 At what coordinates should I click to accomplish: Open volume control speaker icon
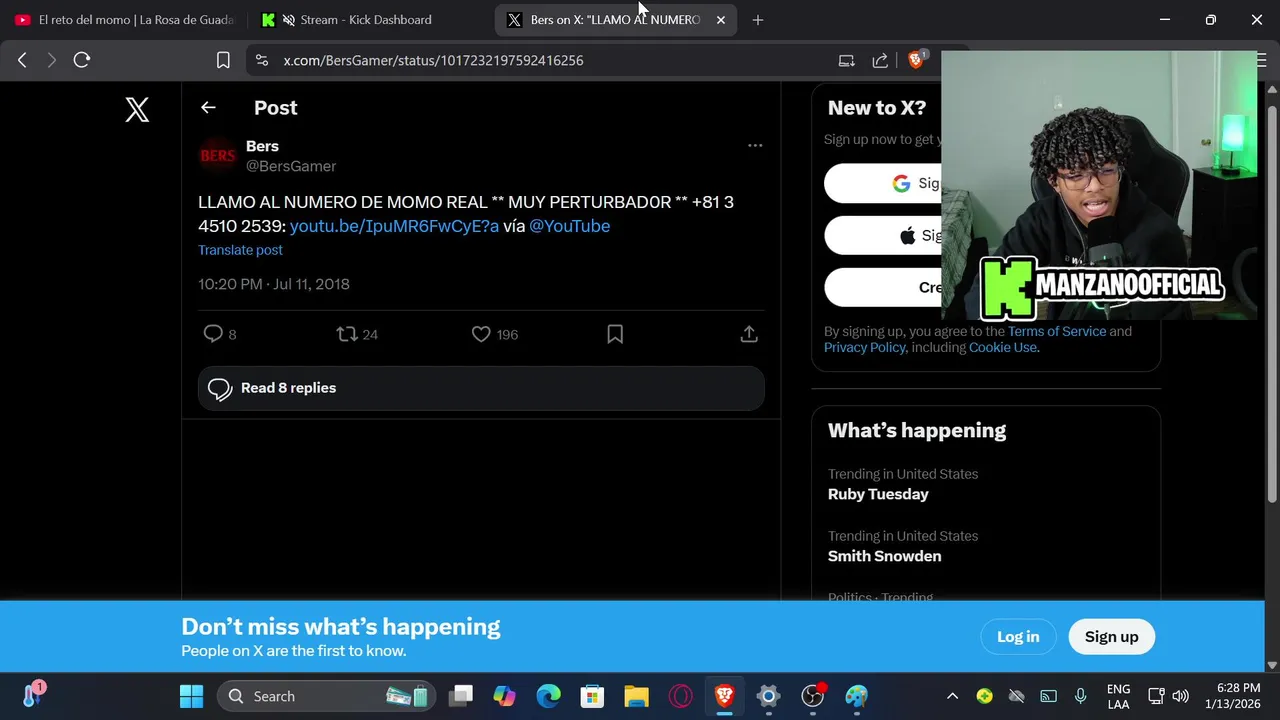[1181, 696]
